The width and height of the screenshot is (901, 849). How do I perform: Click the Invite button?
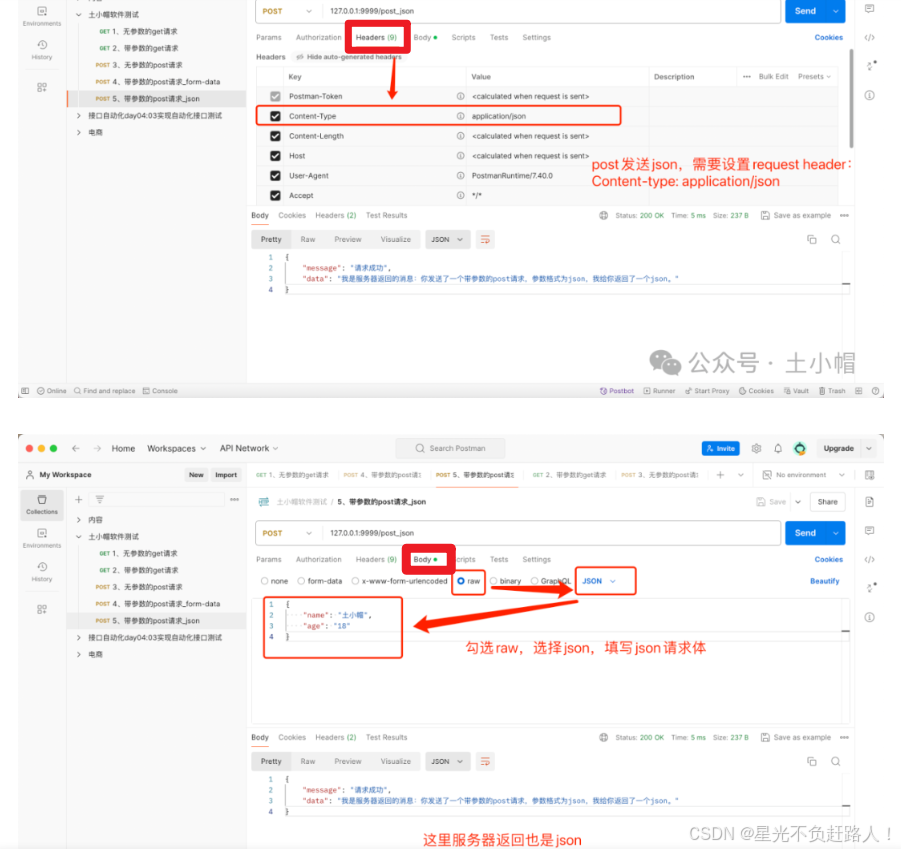coord(721,449)
